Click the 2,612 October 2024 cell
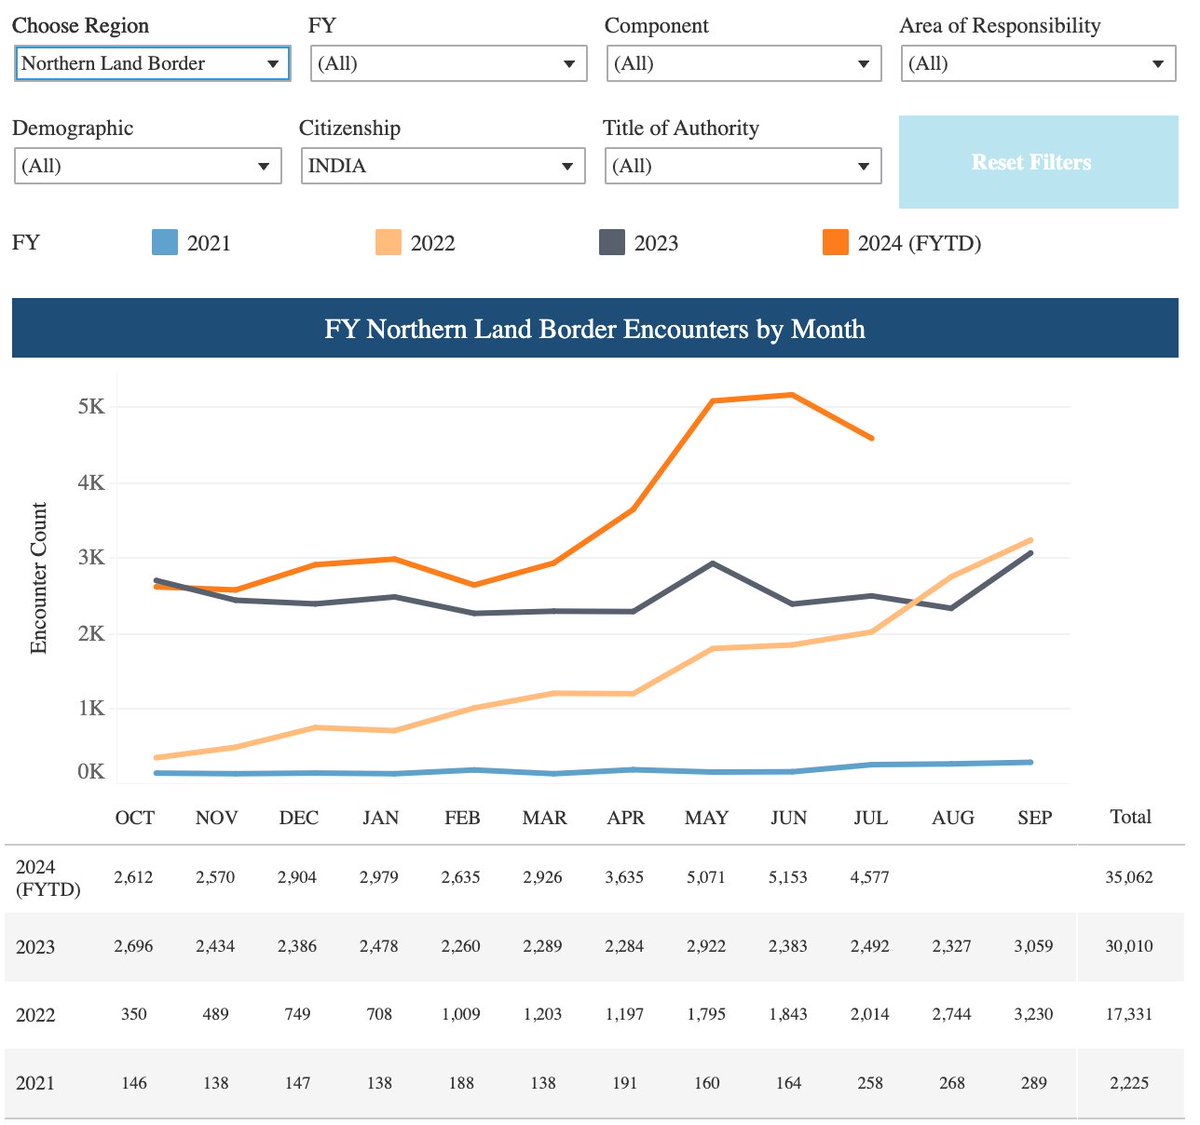Image resolution: width=1200 pixels, height=1125 pixels. point(133,878)
